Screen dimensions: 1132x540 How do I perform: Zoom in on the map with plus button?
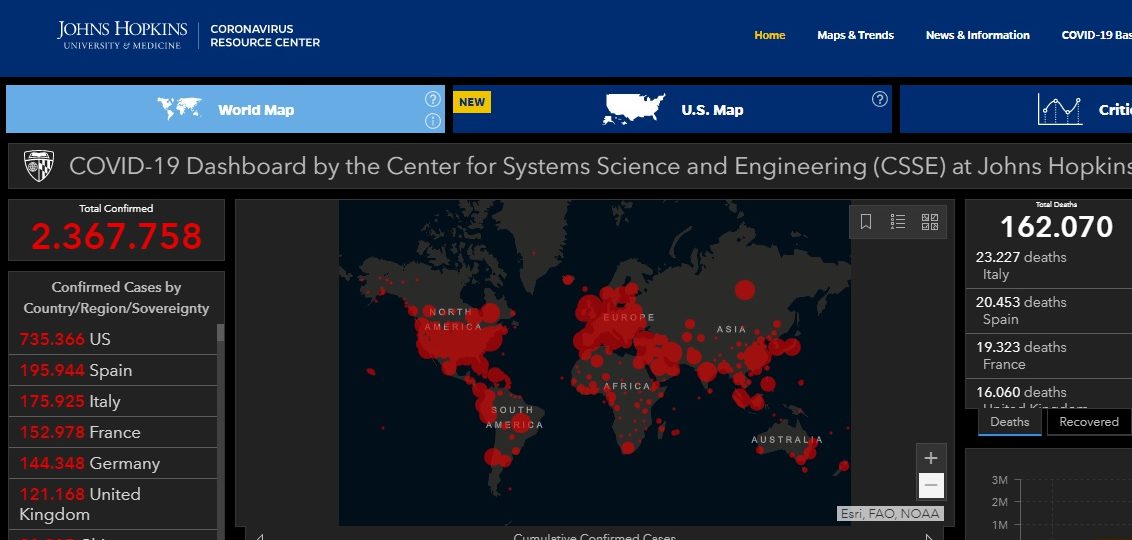pos(931,458)
